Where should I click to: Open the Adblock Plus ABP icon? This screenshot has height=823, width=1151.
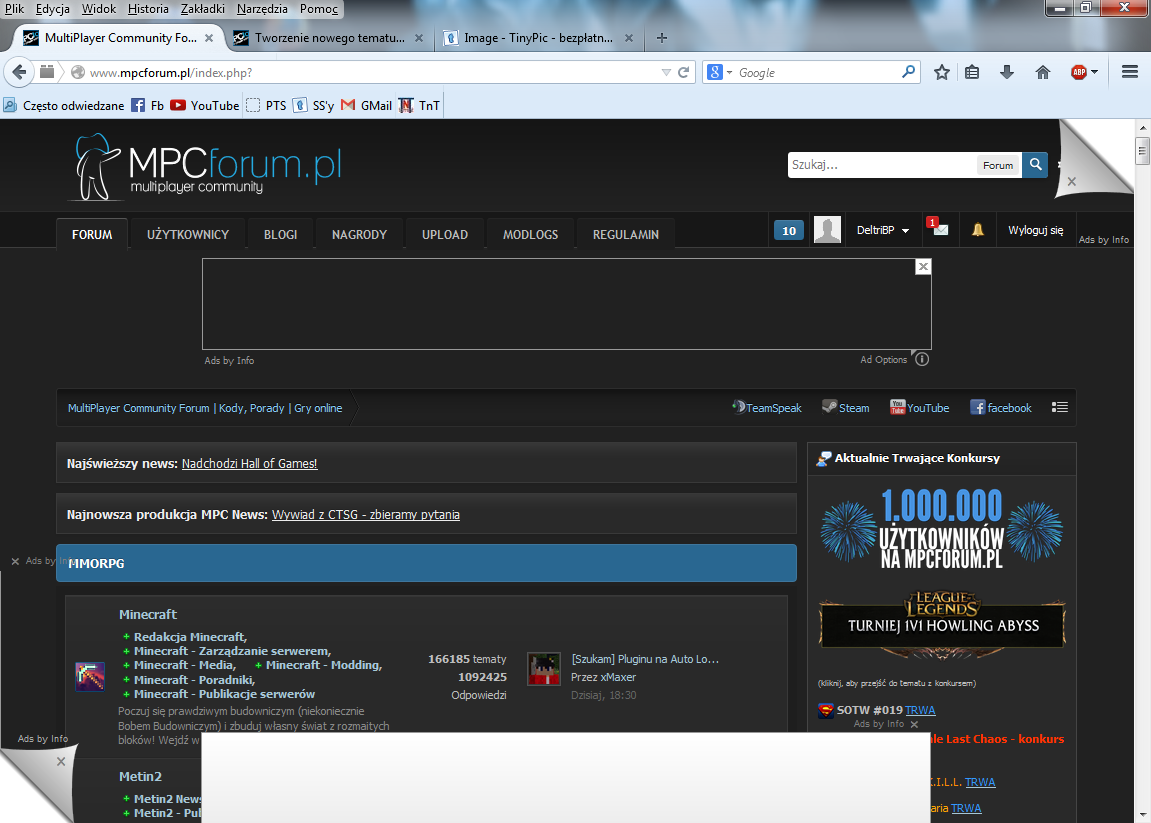(x=1078, y=72)
